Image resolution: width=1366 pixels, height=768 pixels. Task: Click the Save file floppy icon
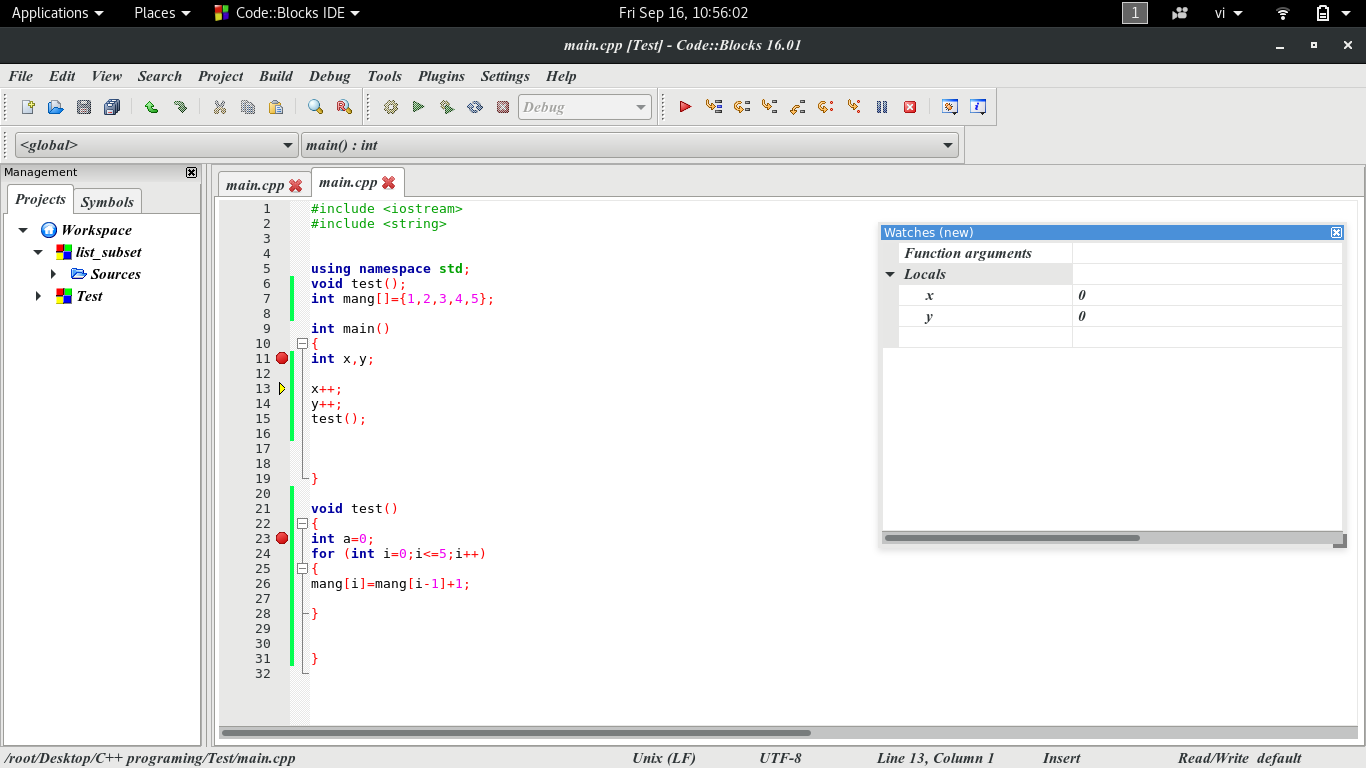pos(84,107)
